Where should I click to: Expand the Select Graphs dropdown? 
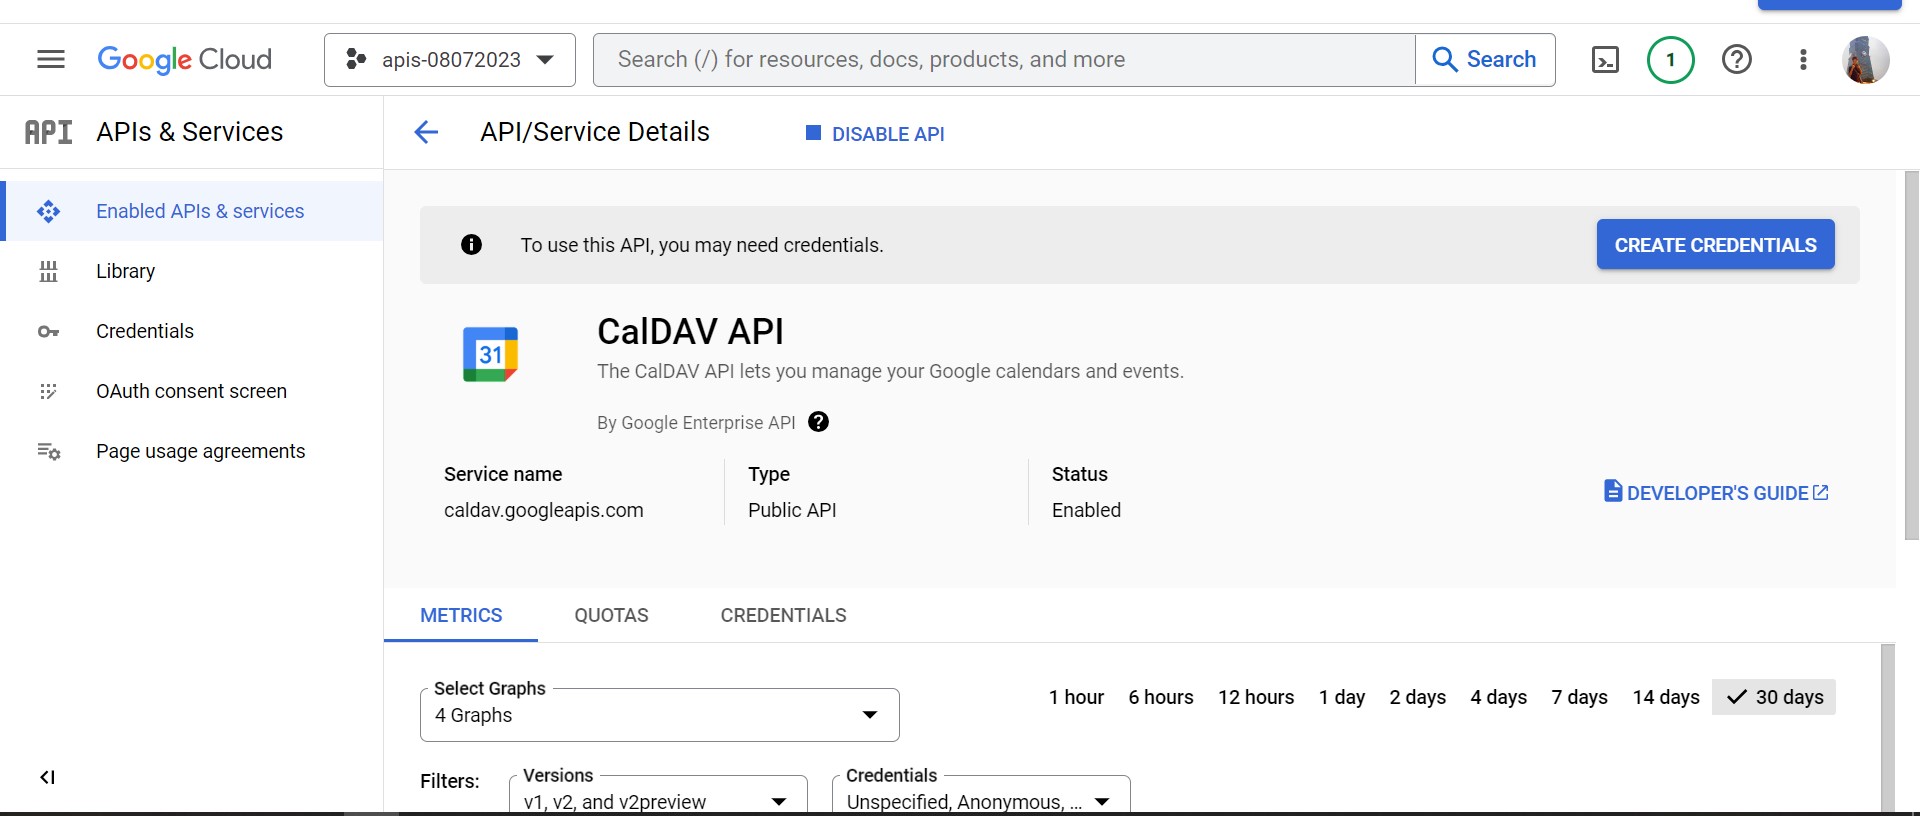pyautogui.click(x=660, y=715)
